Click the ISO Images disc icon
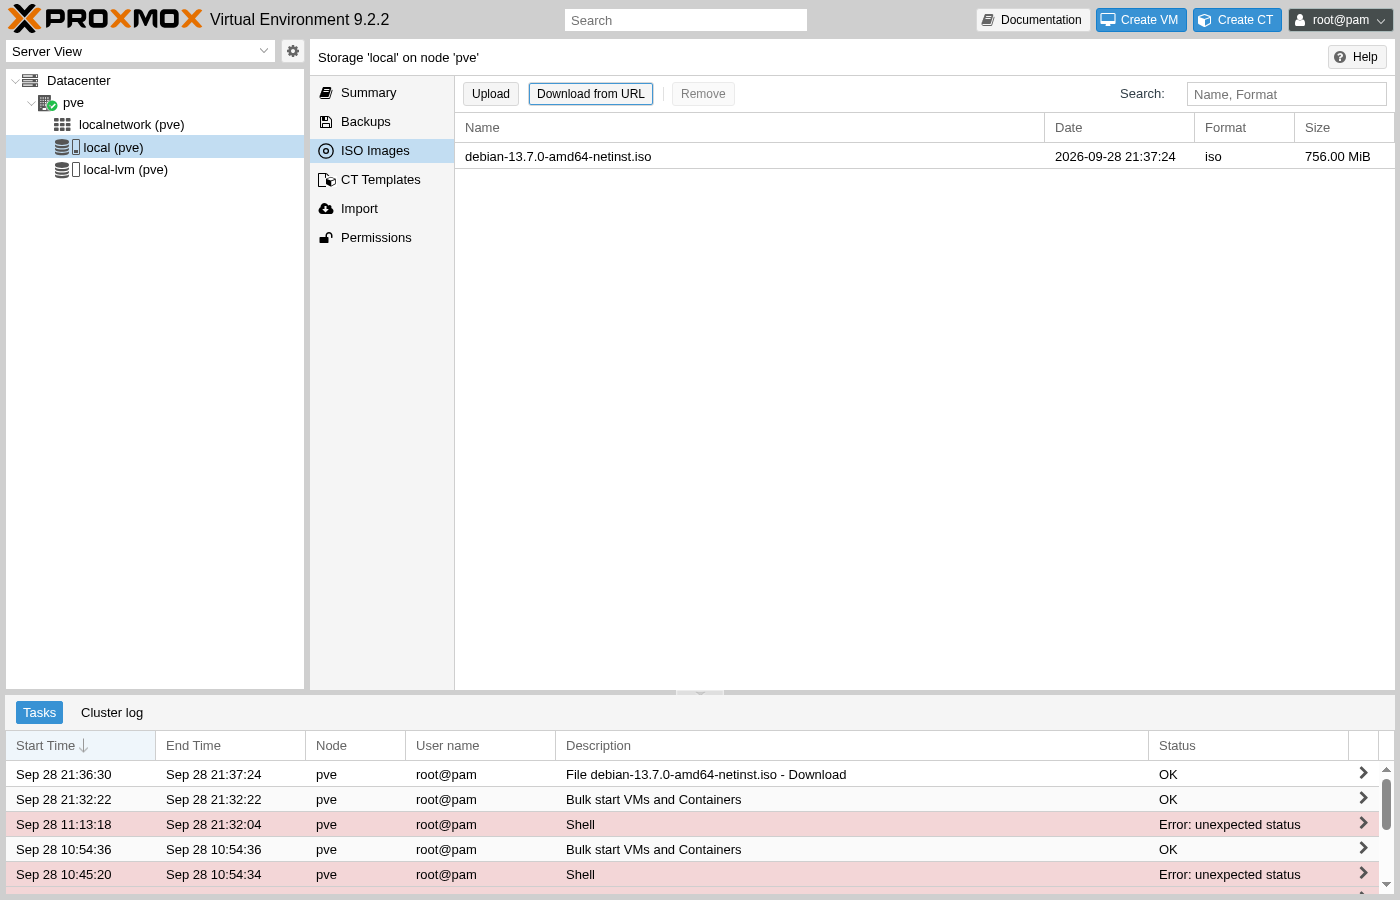This screenshot has height=900, width=1400. tap(326, 151)
